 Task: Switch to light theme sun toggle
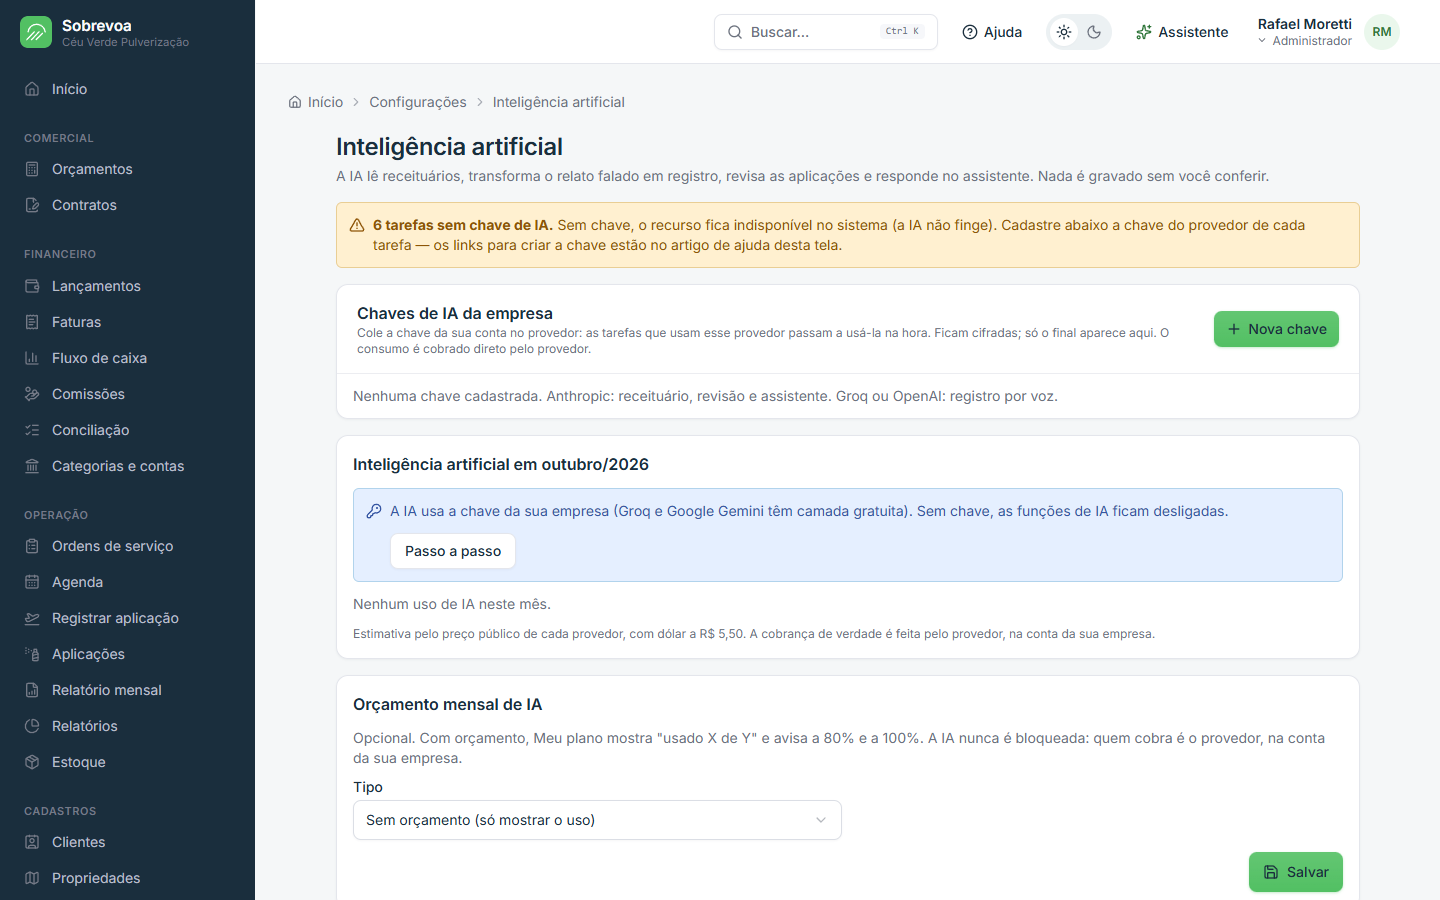[1064, 32]
